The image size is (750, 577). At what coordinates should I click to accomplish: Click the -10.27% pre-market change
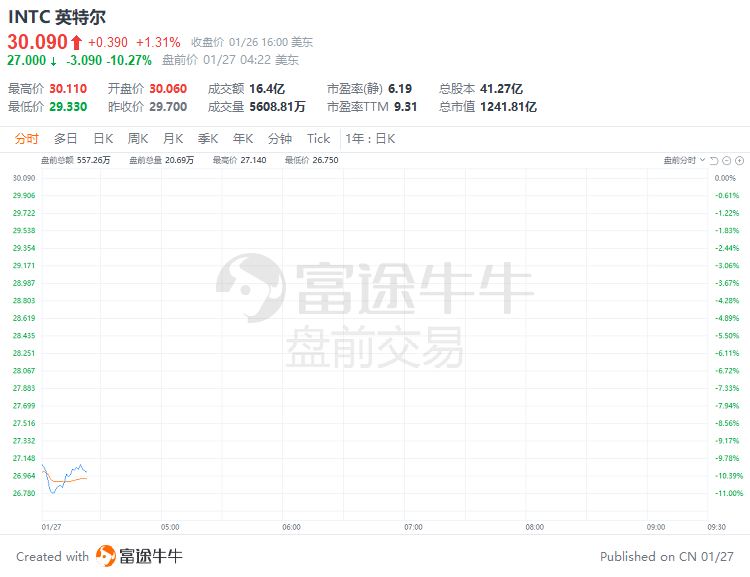[129, 60]
